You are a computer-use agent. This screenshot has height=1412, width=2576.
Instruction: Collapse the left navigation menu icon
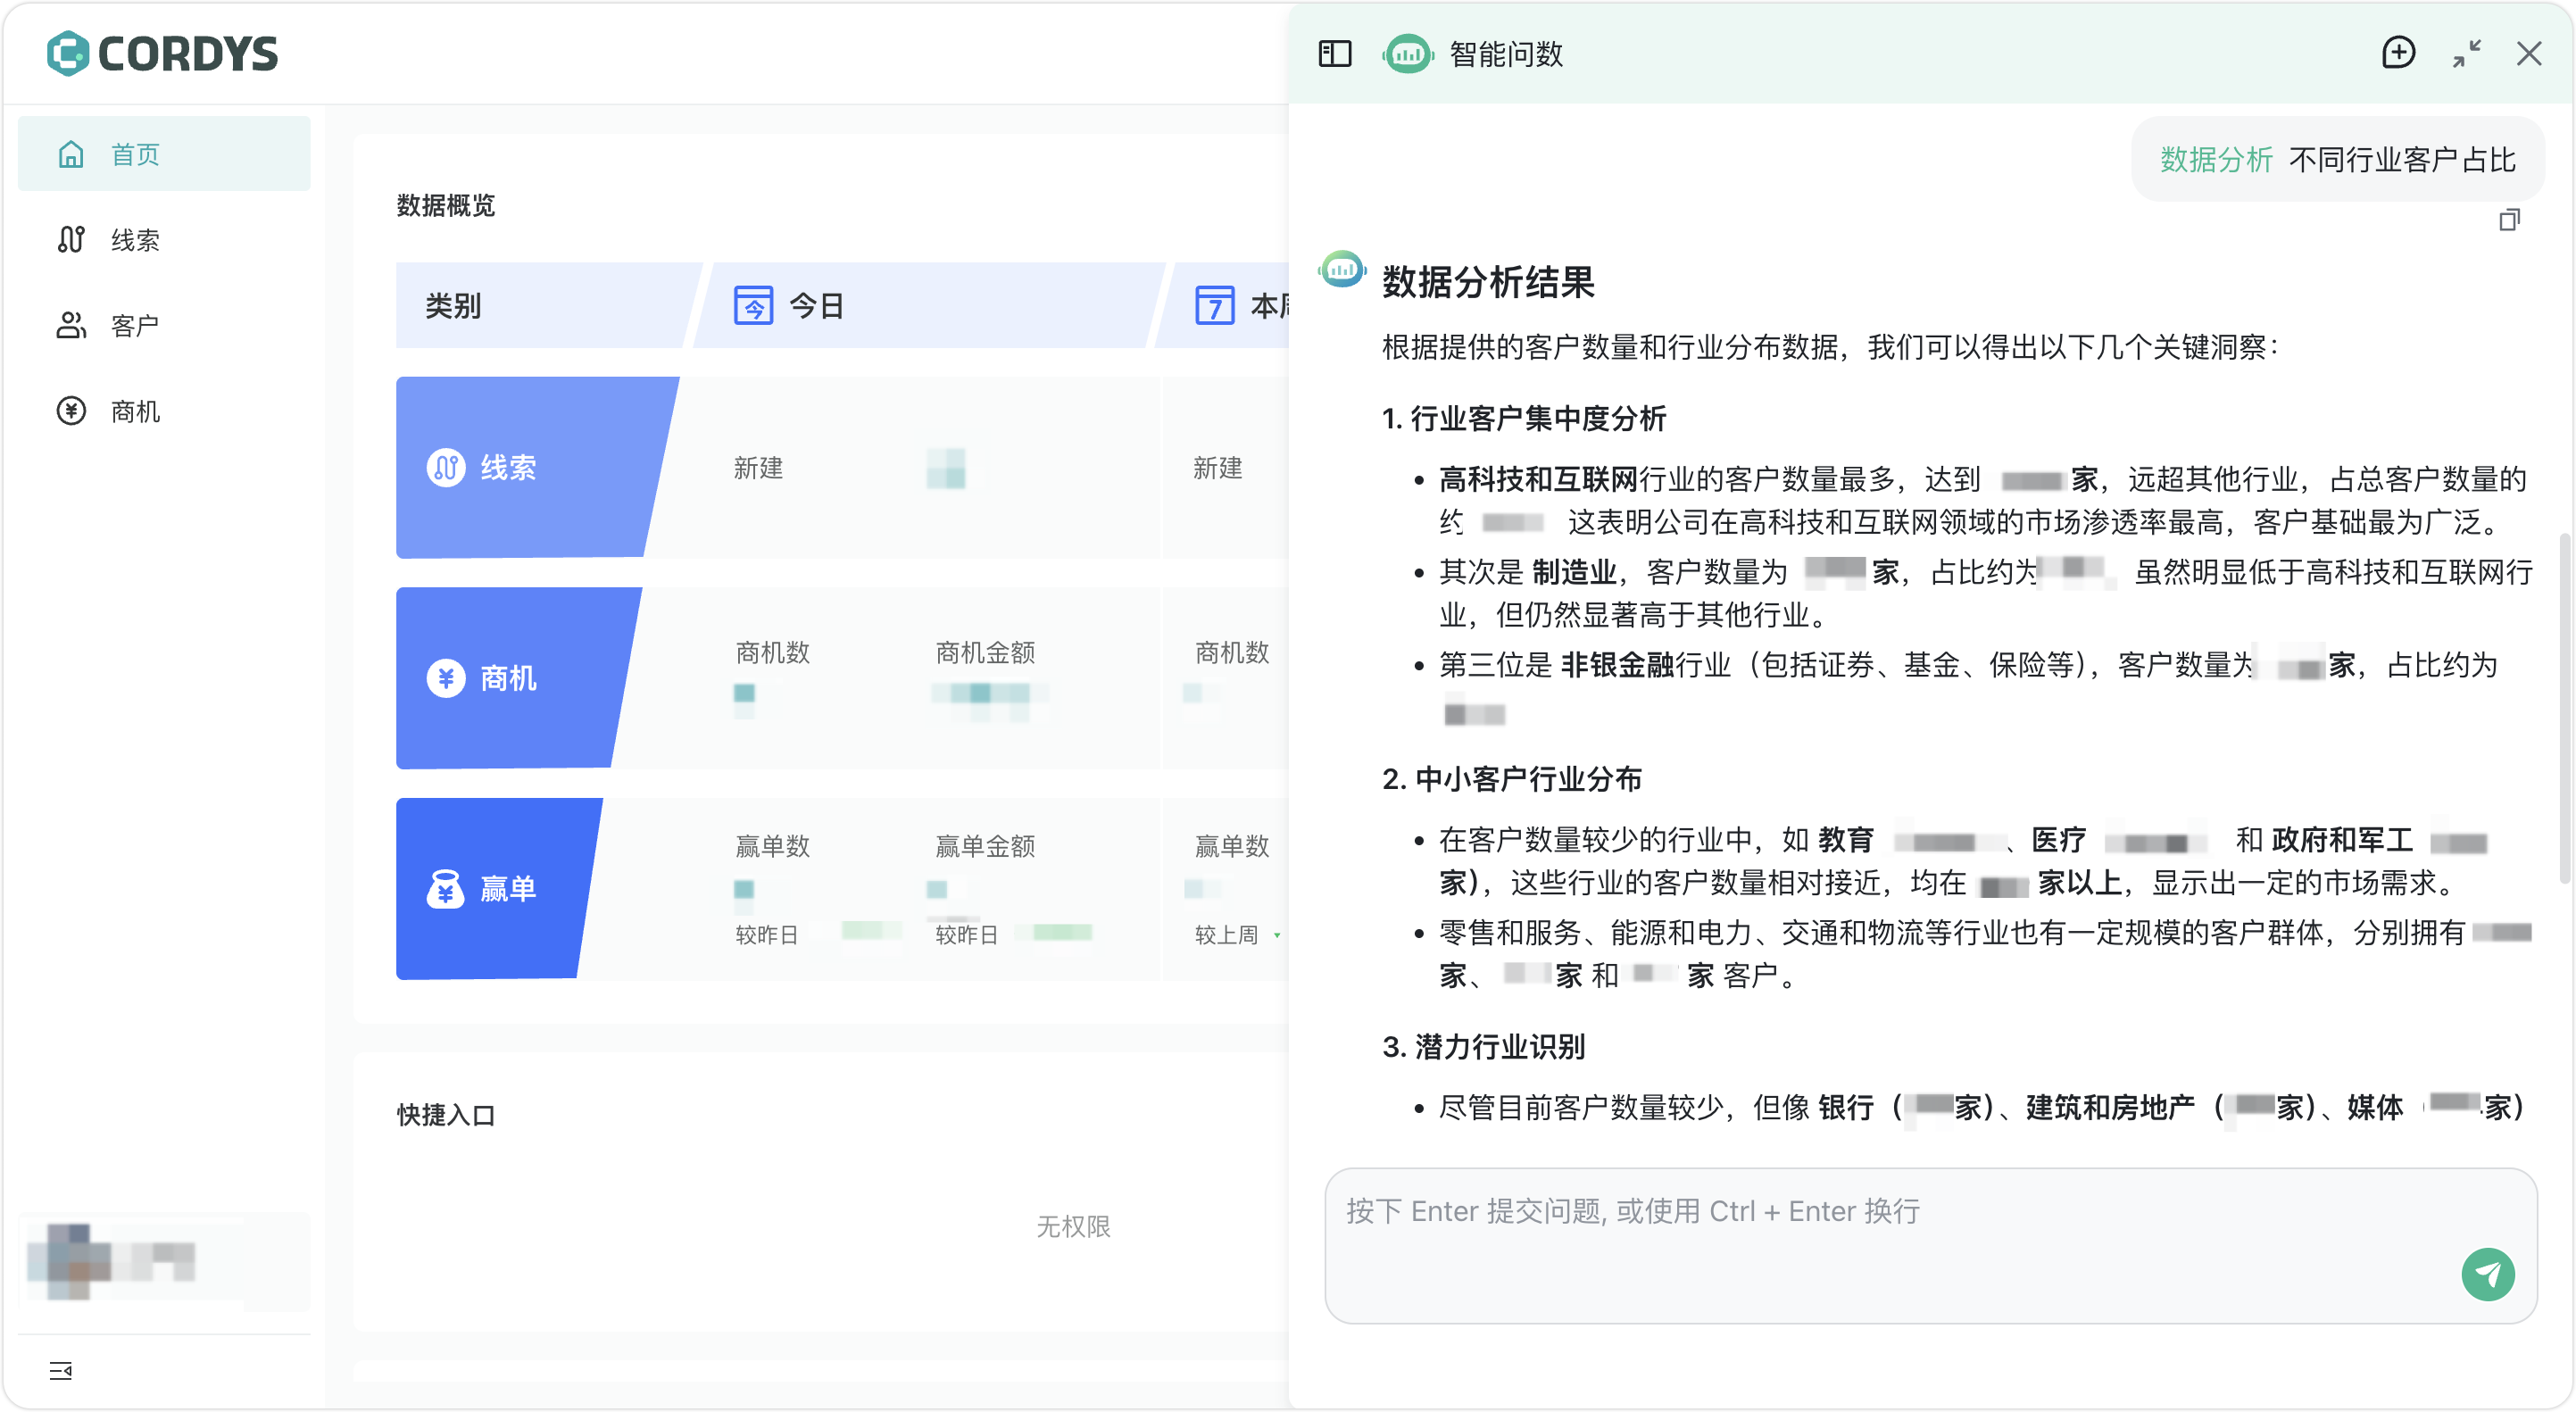click(61, 1370)
